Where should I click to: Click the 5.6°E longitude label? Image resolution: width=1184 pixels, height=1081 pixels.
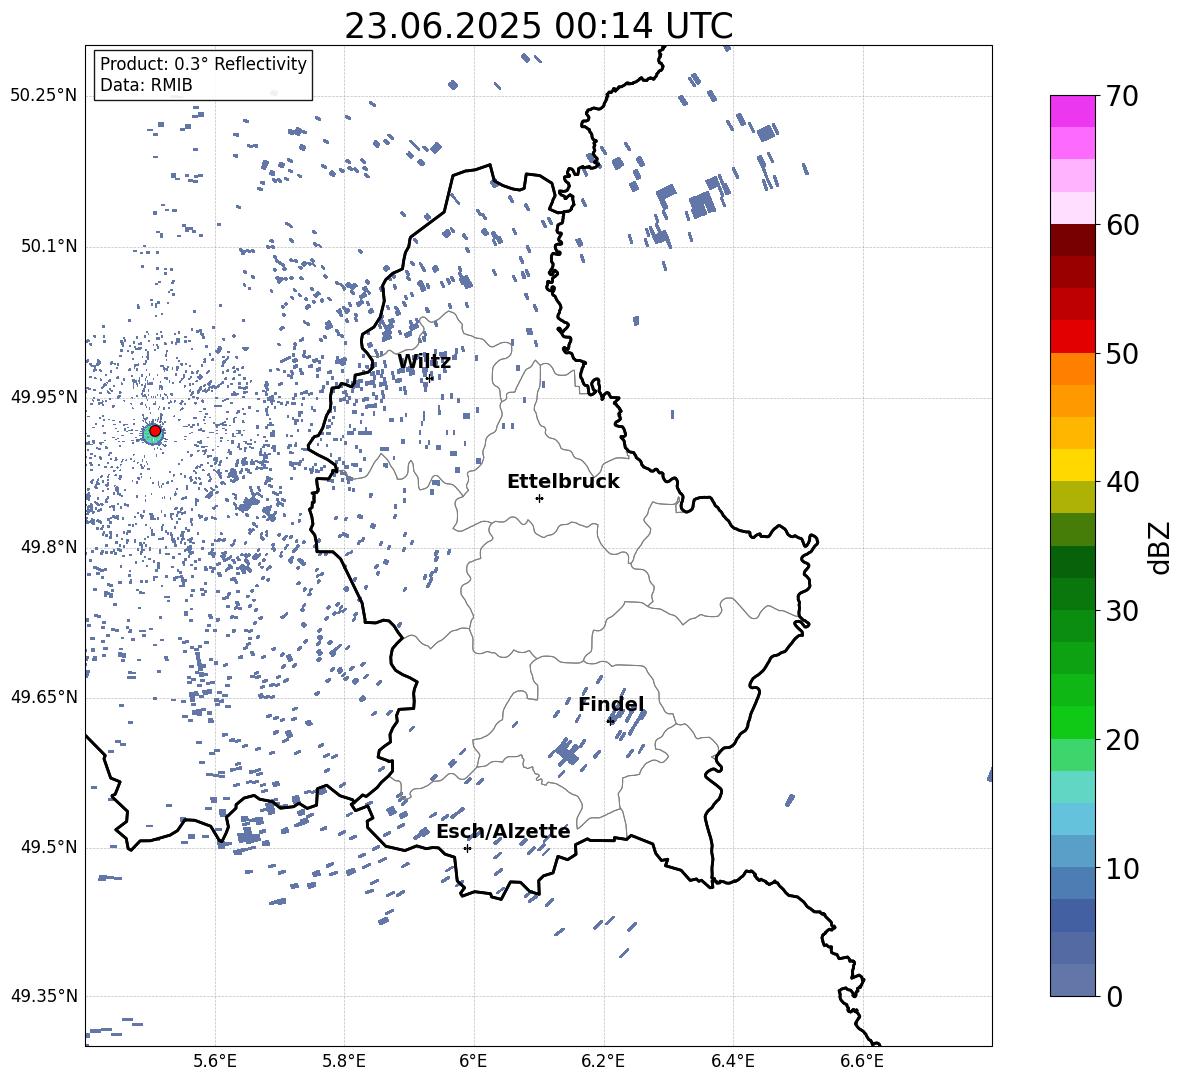215,1061
